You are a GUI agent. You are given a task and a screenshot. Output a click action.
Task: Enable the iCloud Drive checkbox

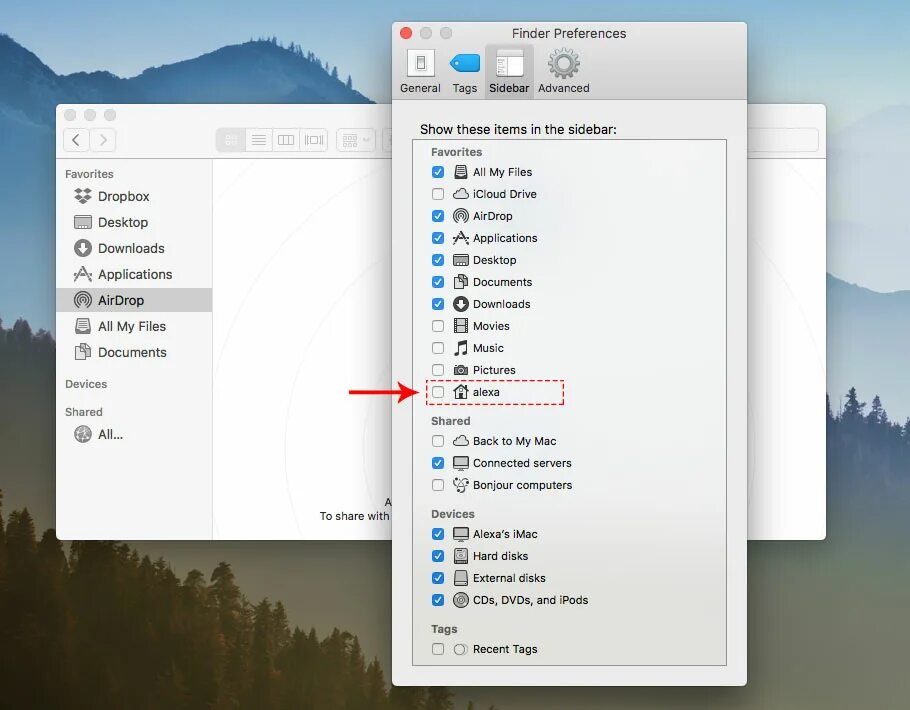pos(438,194)
